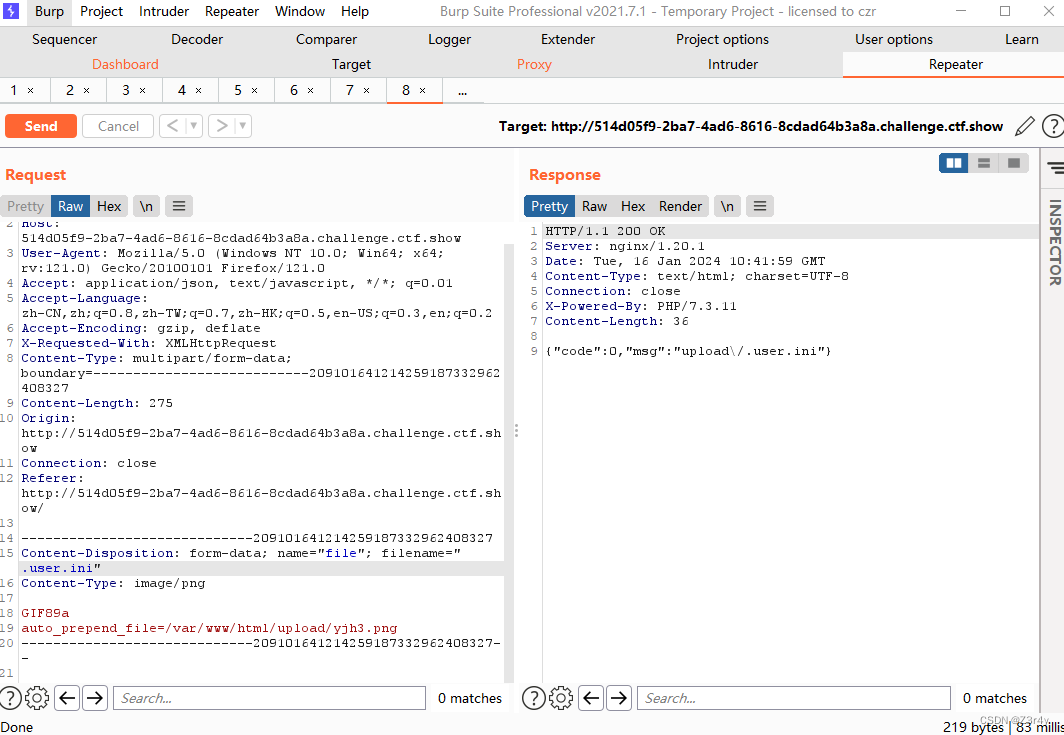
Task: Open the Burp menu
Action: coord(50,12)
